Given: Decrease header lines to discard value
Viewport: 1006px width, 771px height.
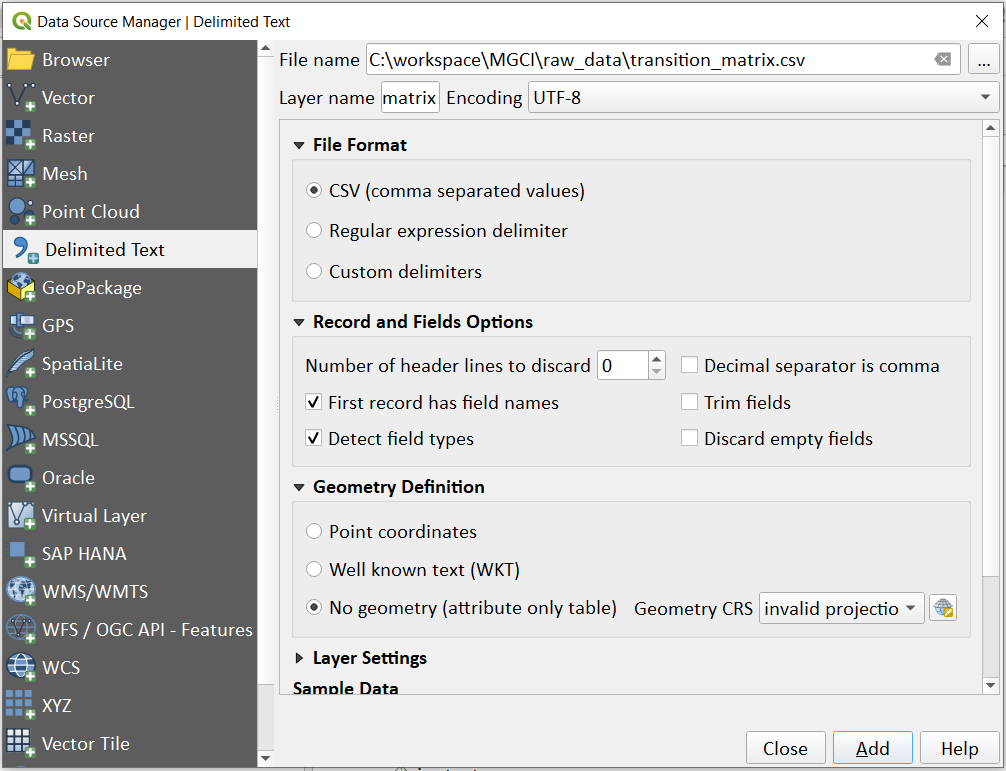Looking at the screenshot, I should click(x=656, y=372).
